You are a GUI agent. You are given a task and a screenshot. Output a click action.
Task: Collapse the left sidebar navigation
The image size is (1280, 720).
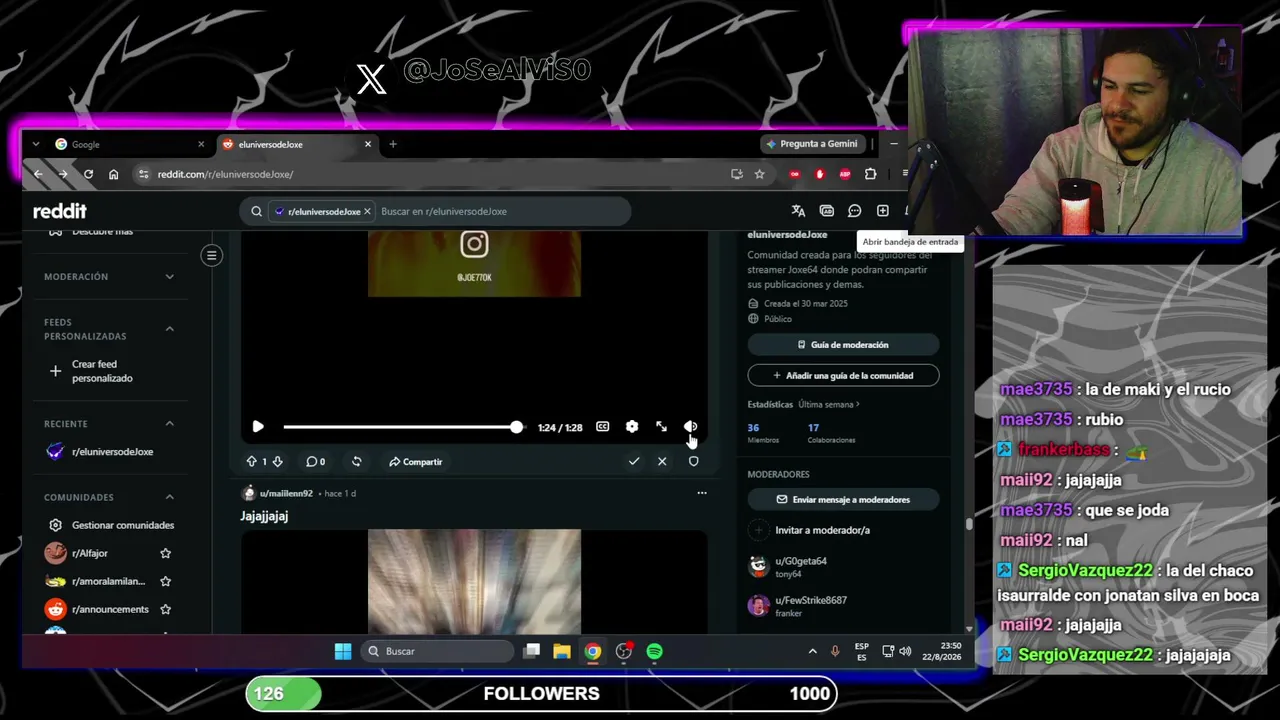211,255
